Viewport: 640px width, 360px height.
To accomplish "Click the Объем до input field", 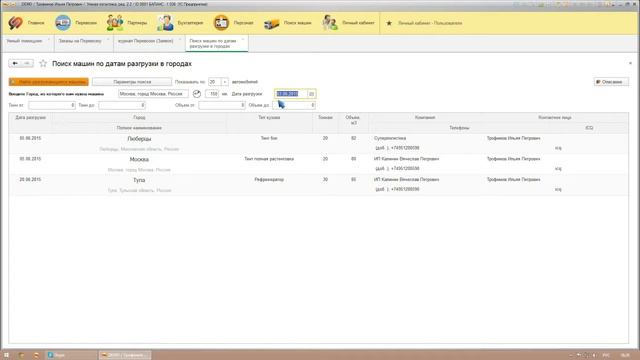I will (294, 105).
